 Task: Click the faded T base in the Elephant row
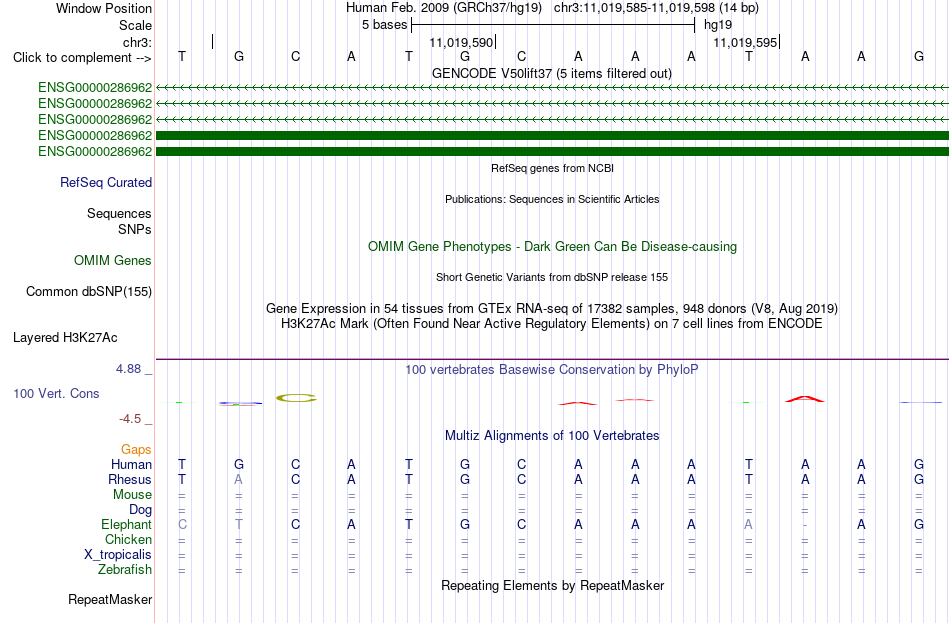(239, 525)
